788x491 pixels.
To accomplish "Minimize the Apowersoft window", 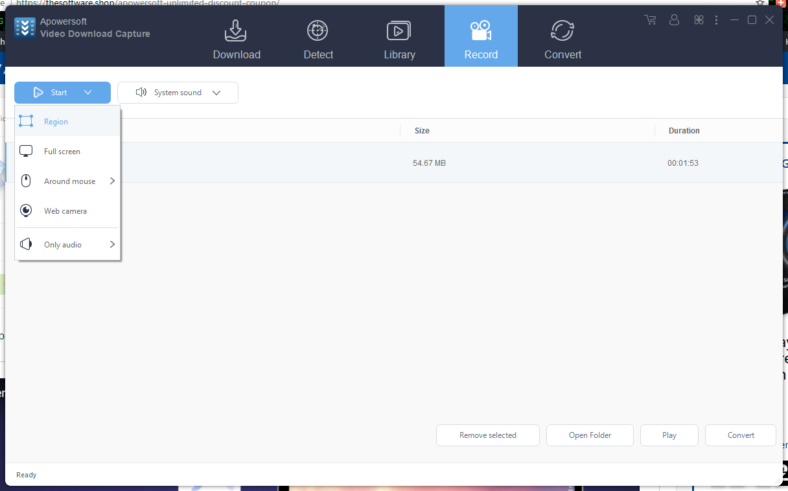I will [734, 20].
